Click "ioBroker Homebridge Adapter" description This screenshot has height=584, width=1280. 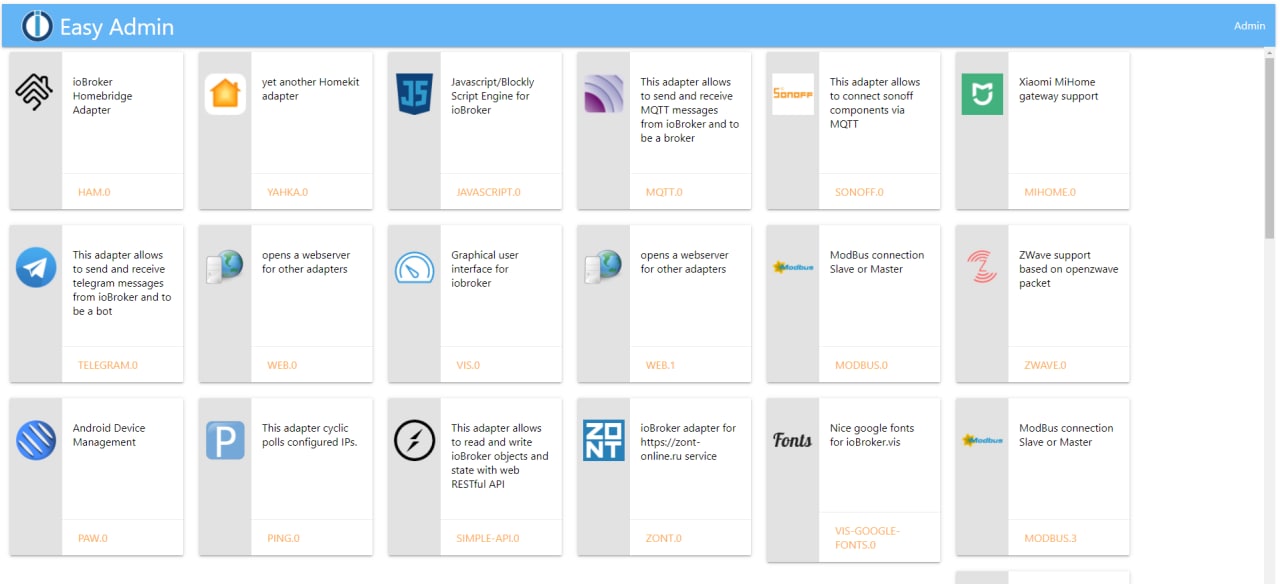coord(102,96)
